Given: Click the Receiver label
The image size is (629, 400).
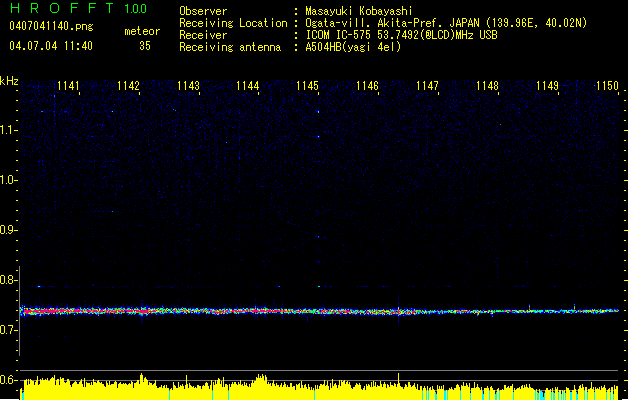Looking at the screenshot, I should tap(203, 35).
